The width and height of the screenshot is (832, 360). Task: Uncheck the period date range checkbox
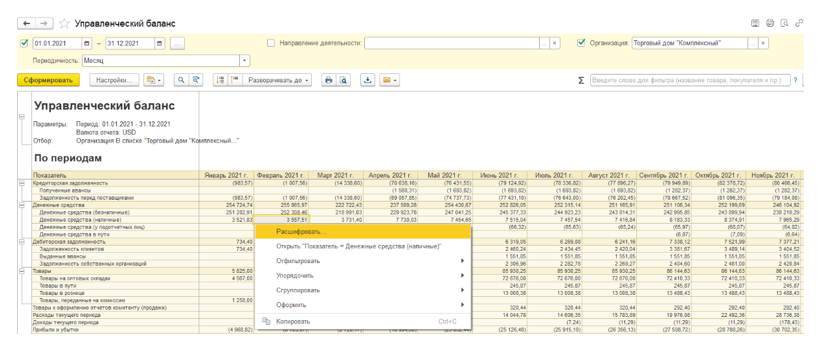tap(23, 44)
